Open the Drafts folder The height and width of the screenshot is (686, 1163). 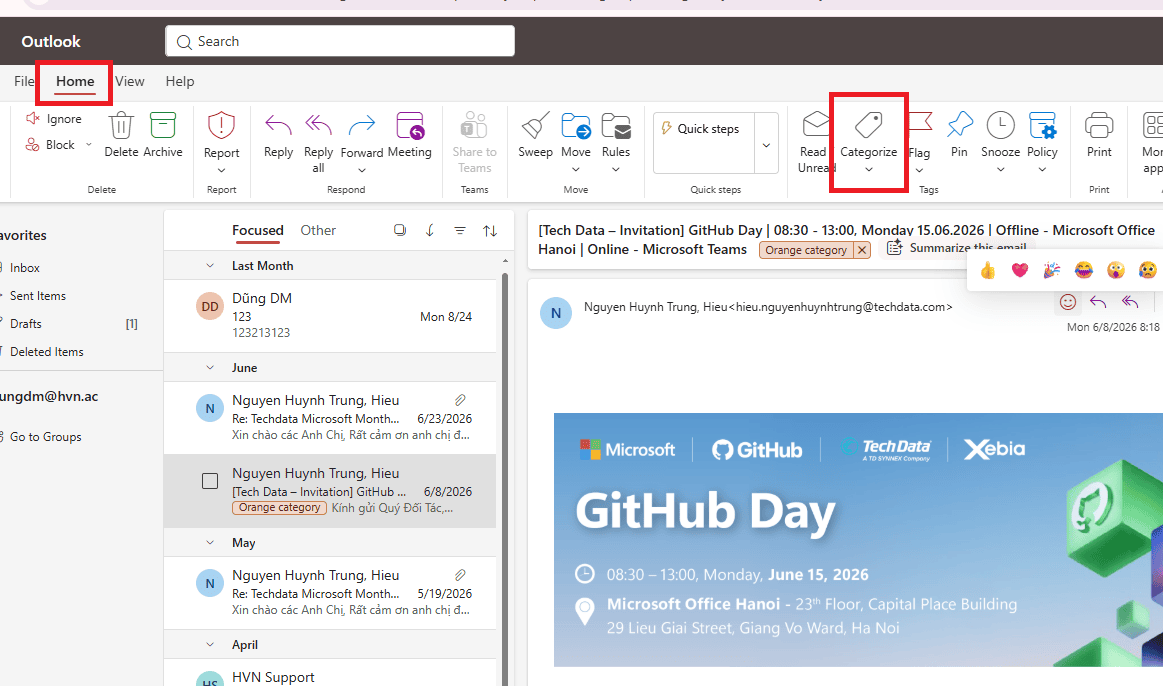(x=26, y=324)
